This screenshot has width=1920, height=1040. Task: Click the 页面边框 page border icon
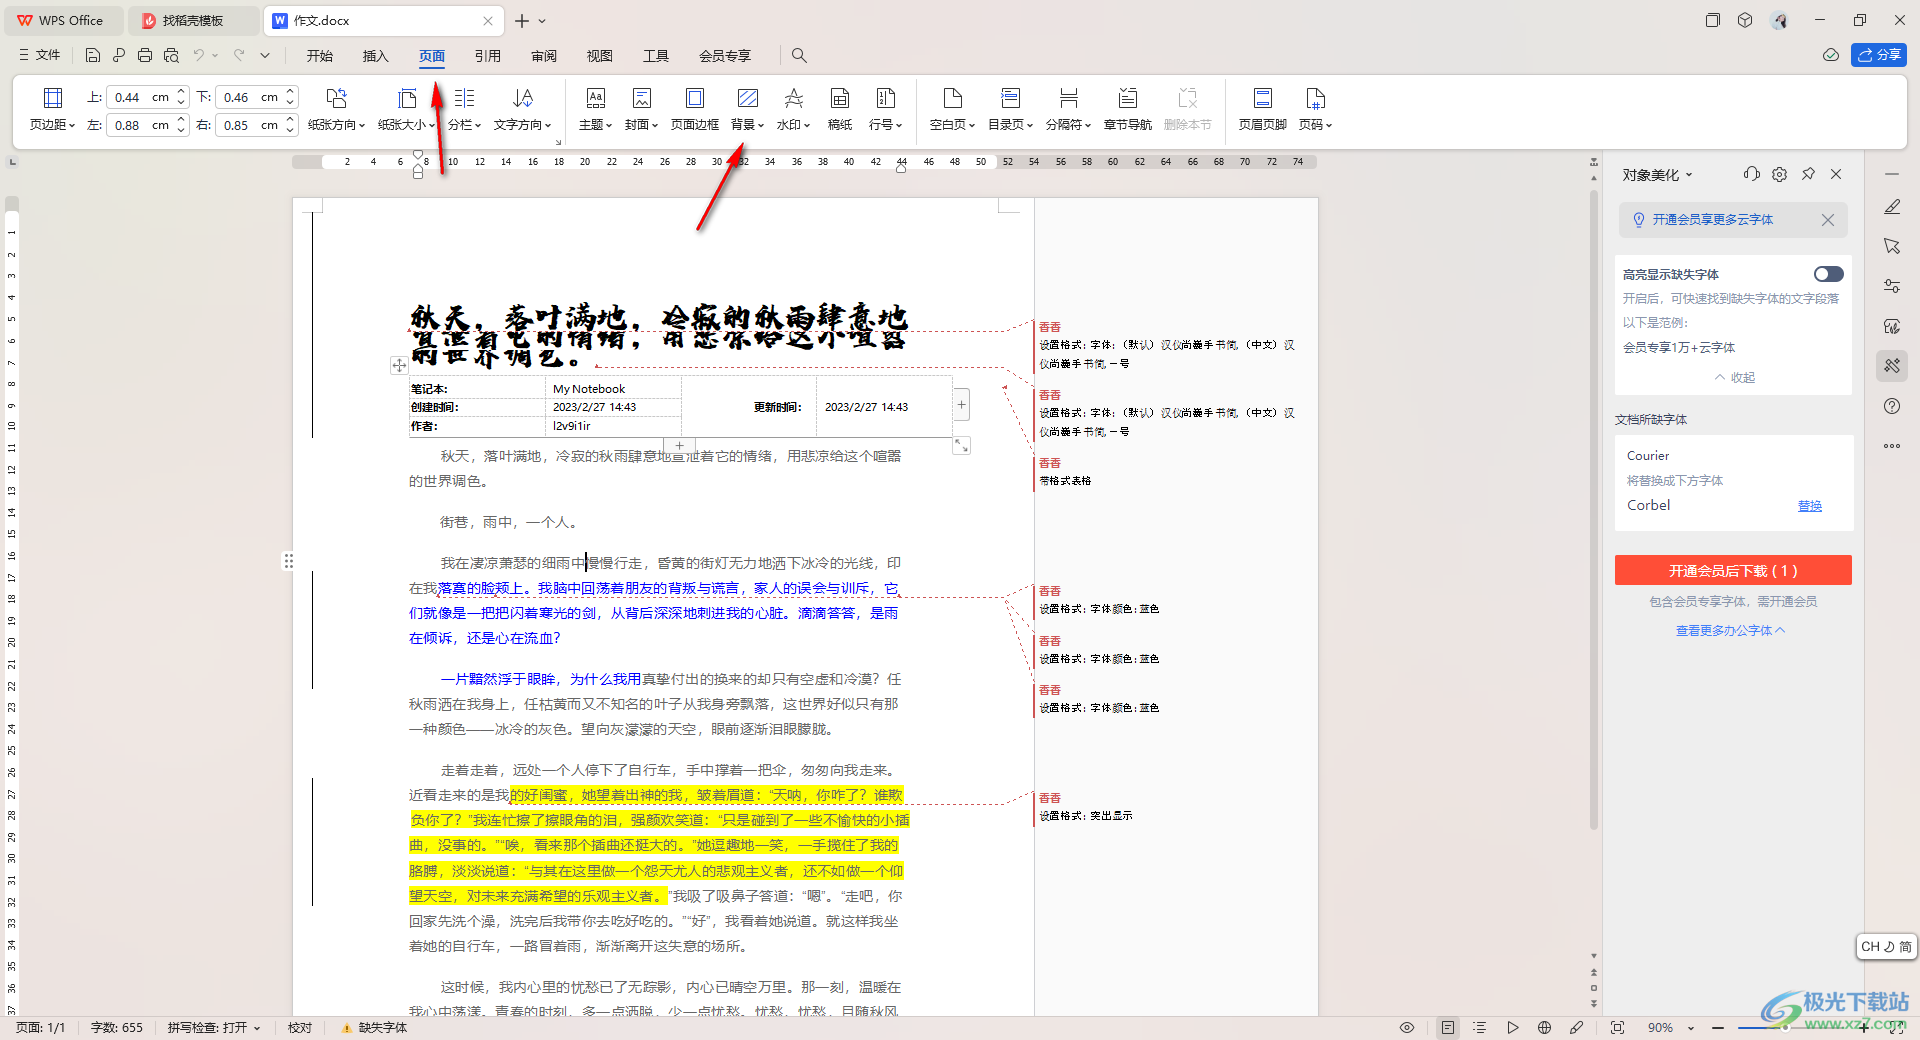click(x=694, y=98)
